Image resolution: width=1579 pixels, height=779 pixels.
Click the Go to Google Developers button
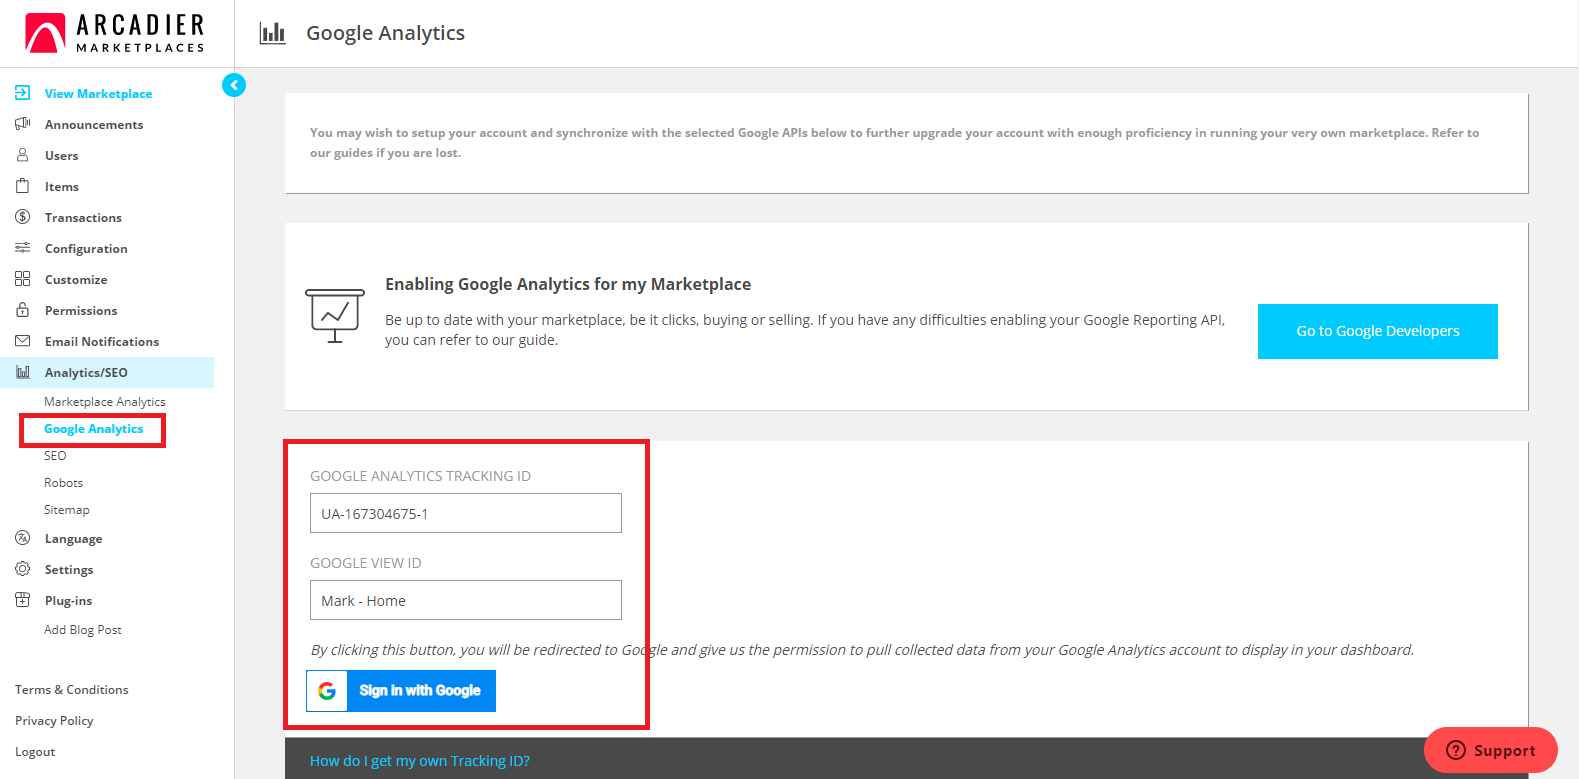(1378, 331)
